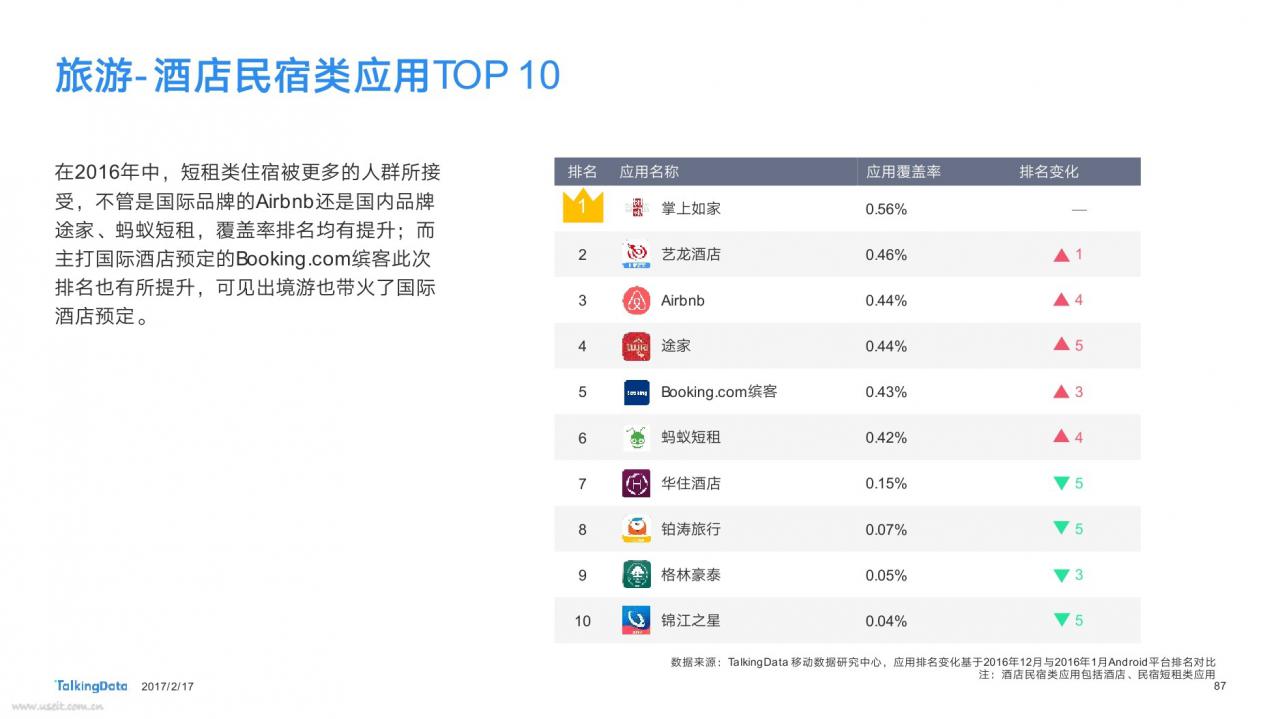
Task: Click the 掌上如家 app icon
Action: click(636, 208)
